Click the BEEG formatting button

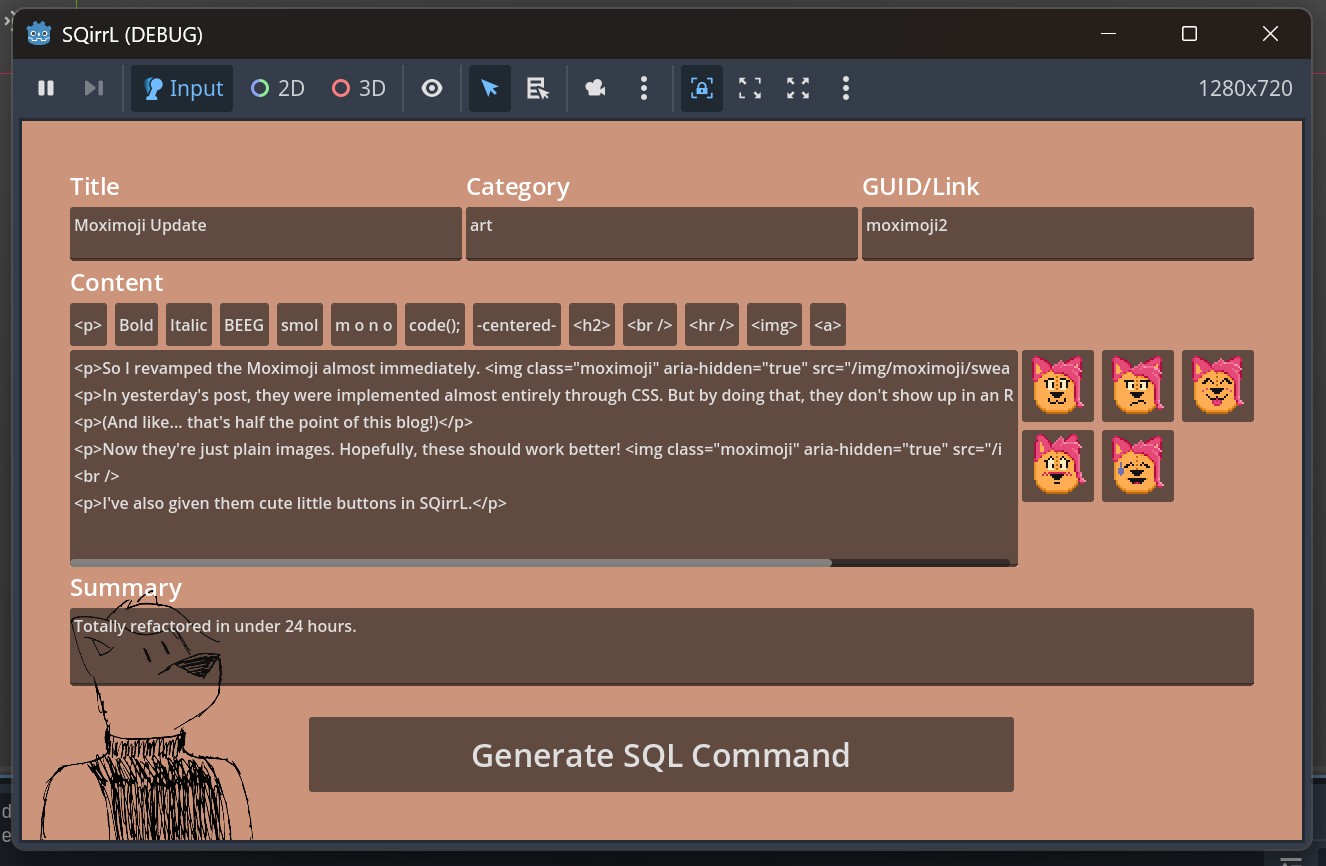244,324
